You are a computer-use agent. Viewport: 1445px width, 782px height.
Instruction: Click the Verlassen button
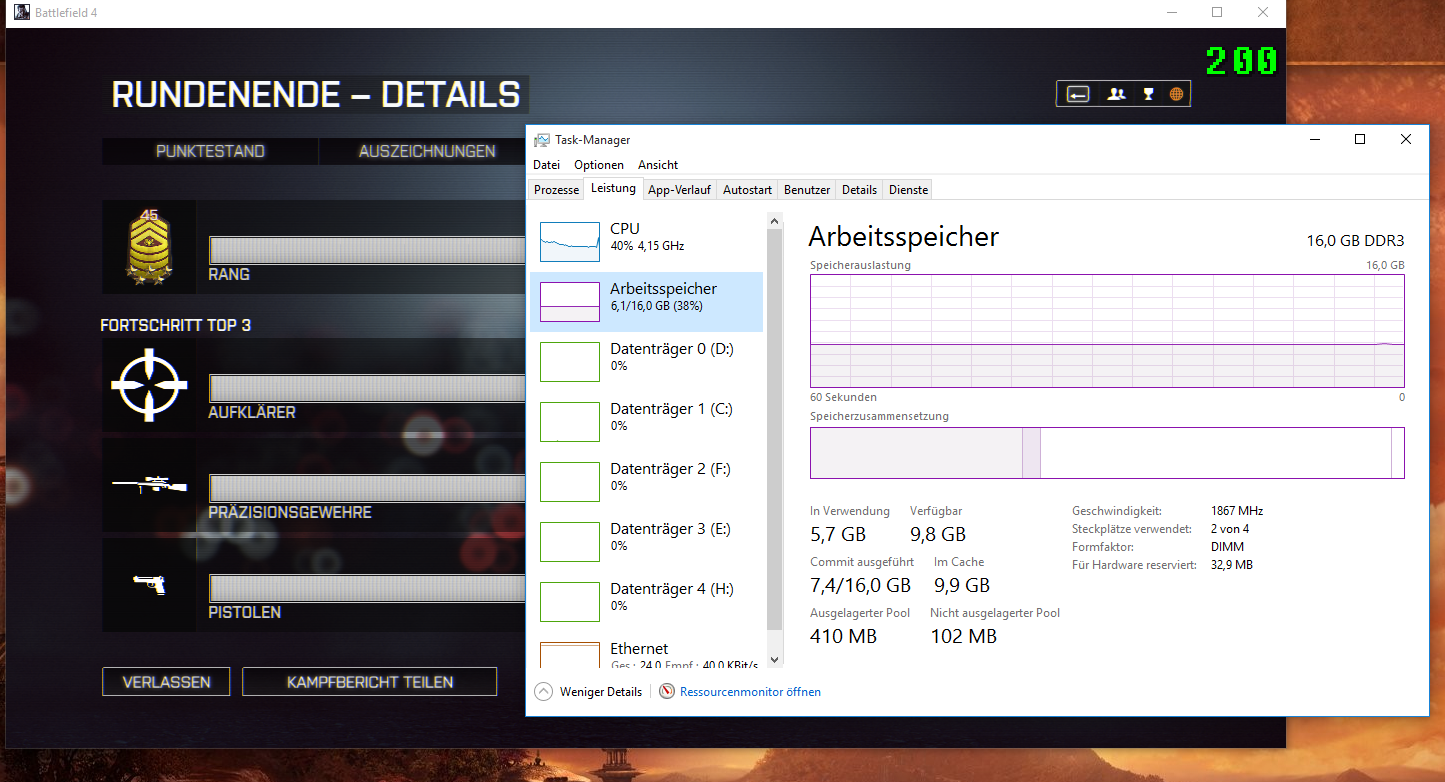[x=166, y=682]
